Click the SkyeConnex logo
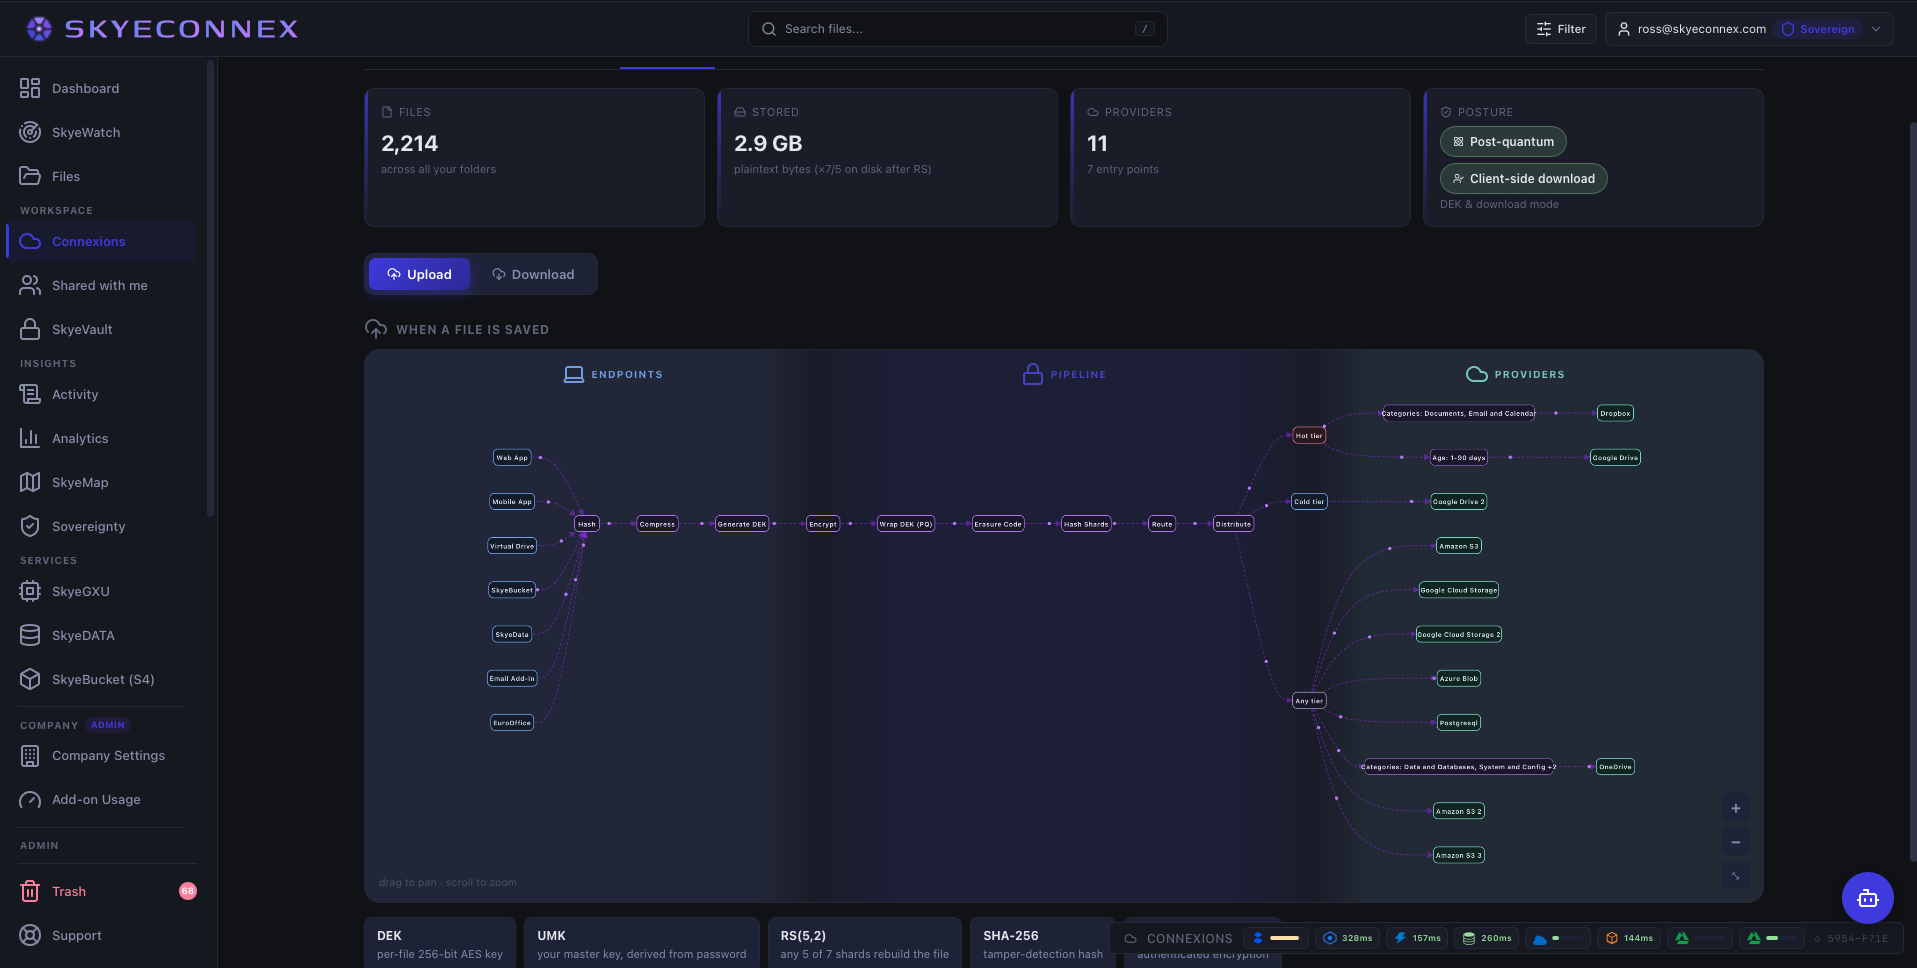The height and width of the screenshot is (968, 1917). click(162, 29)
